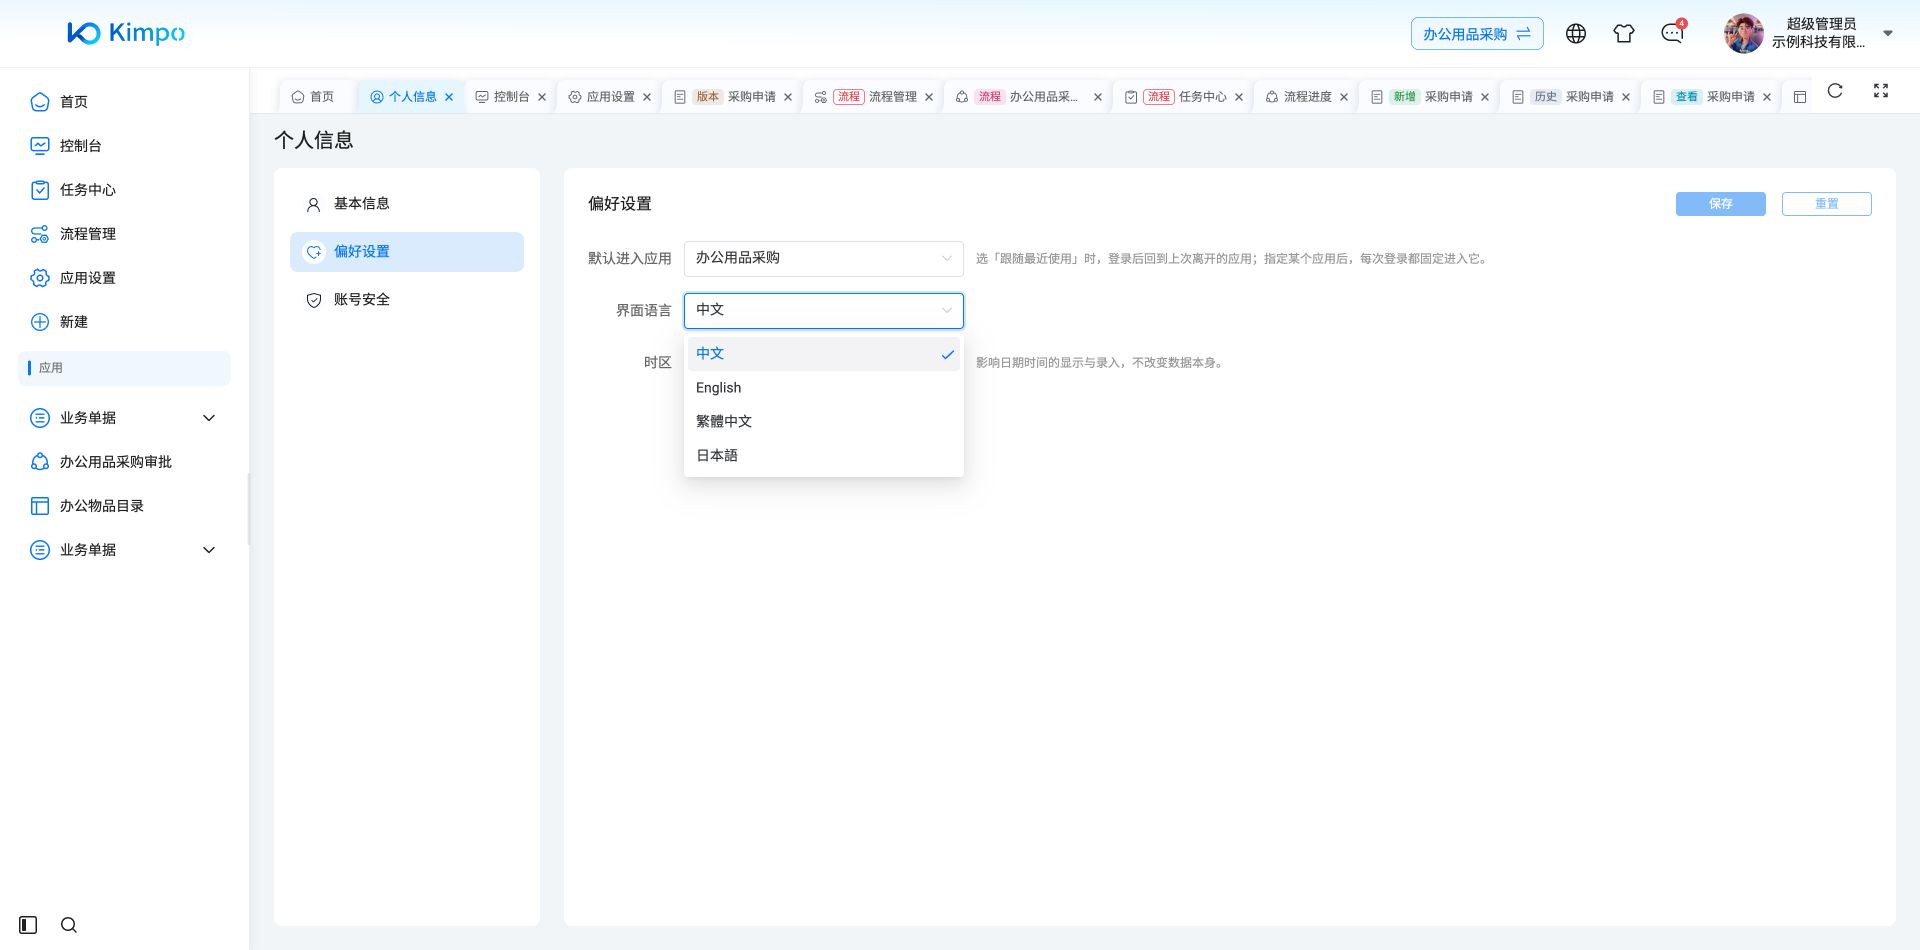This screenshot has width=1920, height=950.
Task: Click the 办公用品采购 app switch button
Action: (1477, 34)
